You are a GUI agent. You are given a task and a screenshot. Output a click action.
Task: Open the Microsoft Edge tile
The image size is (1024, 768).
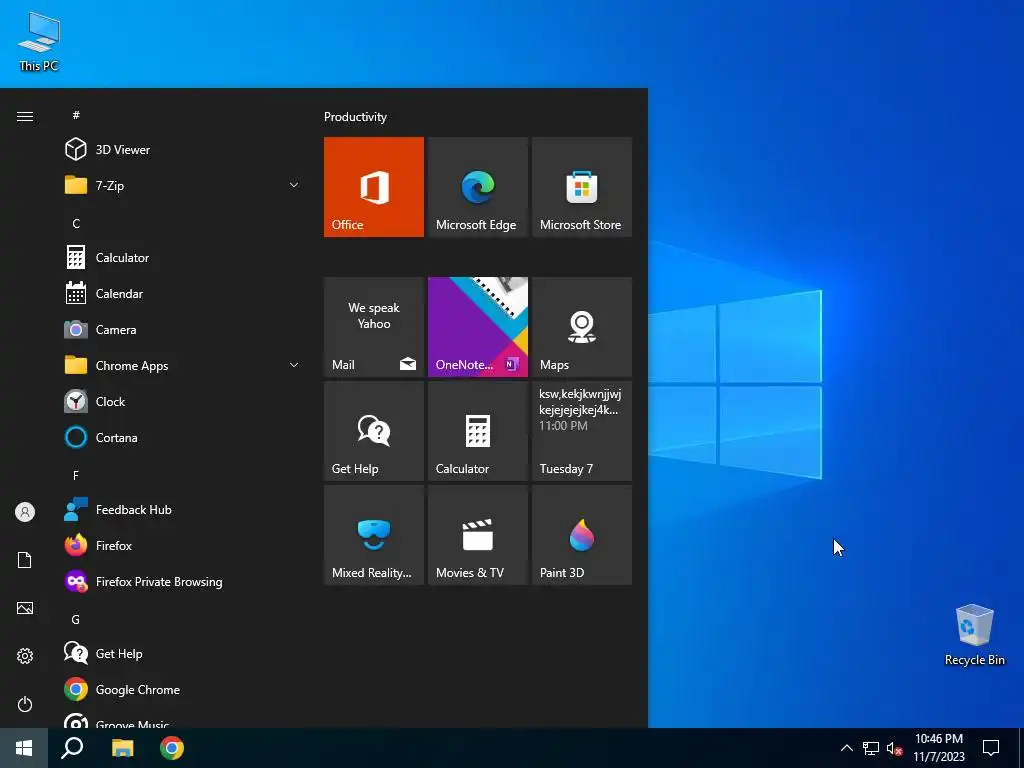tap(477, 187)
